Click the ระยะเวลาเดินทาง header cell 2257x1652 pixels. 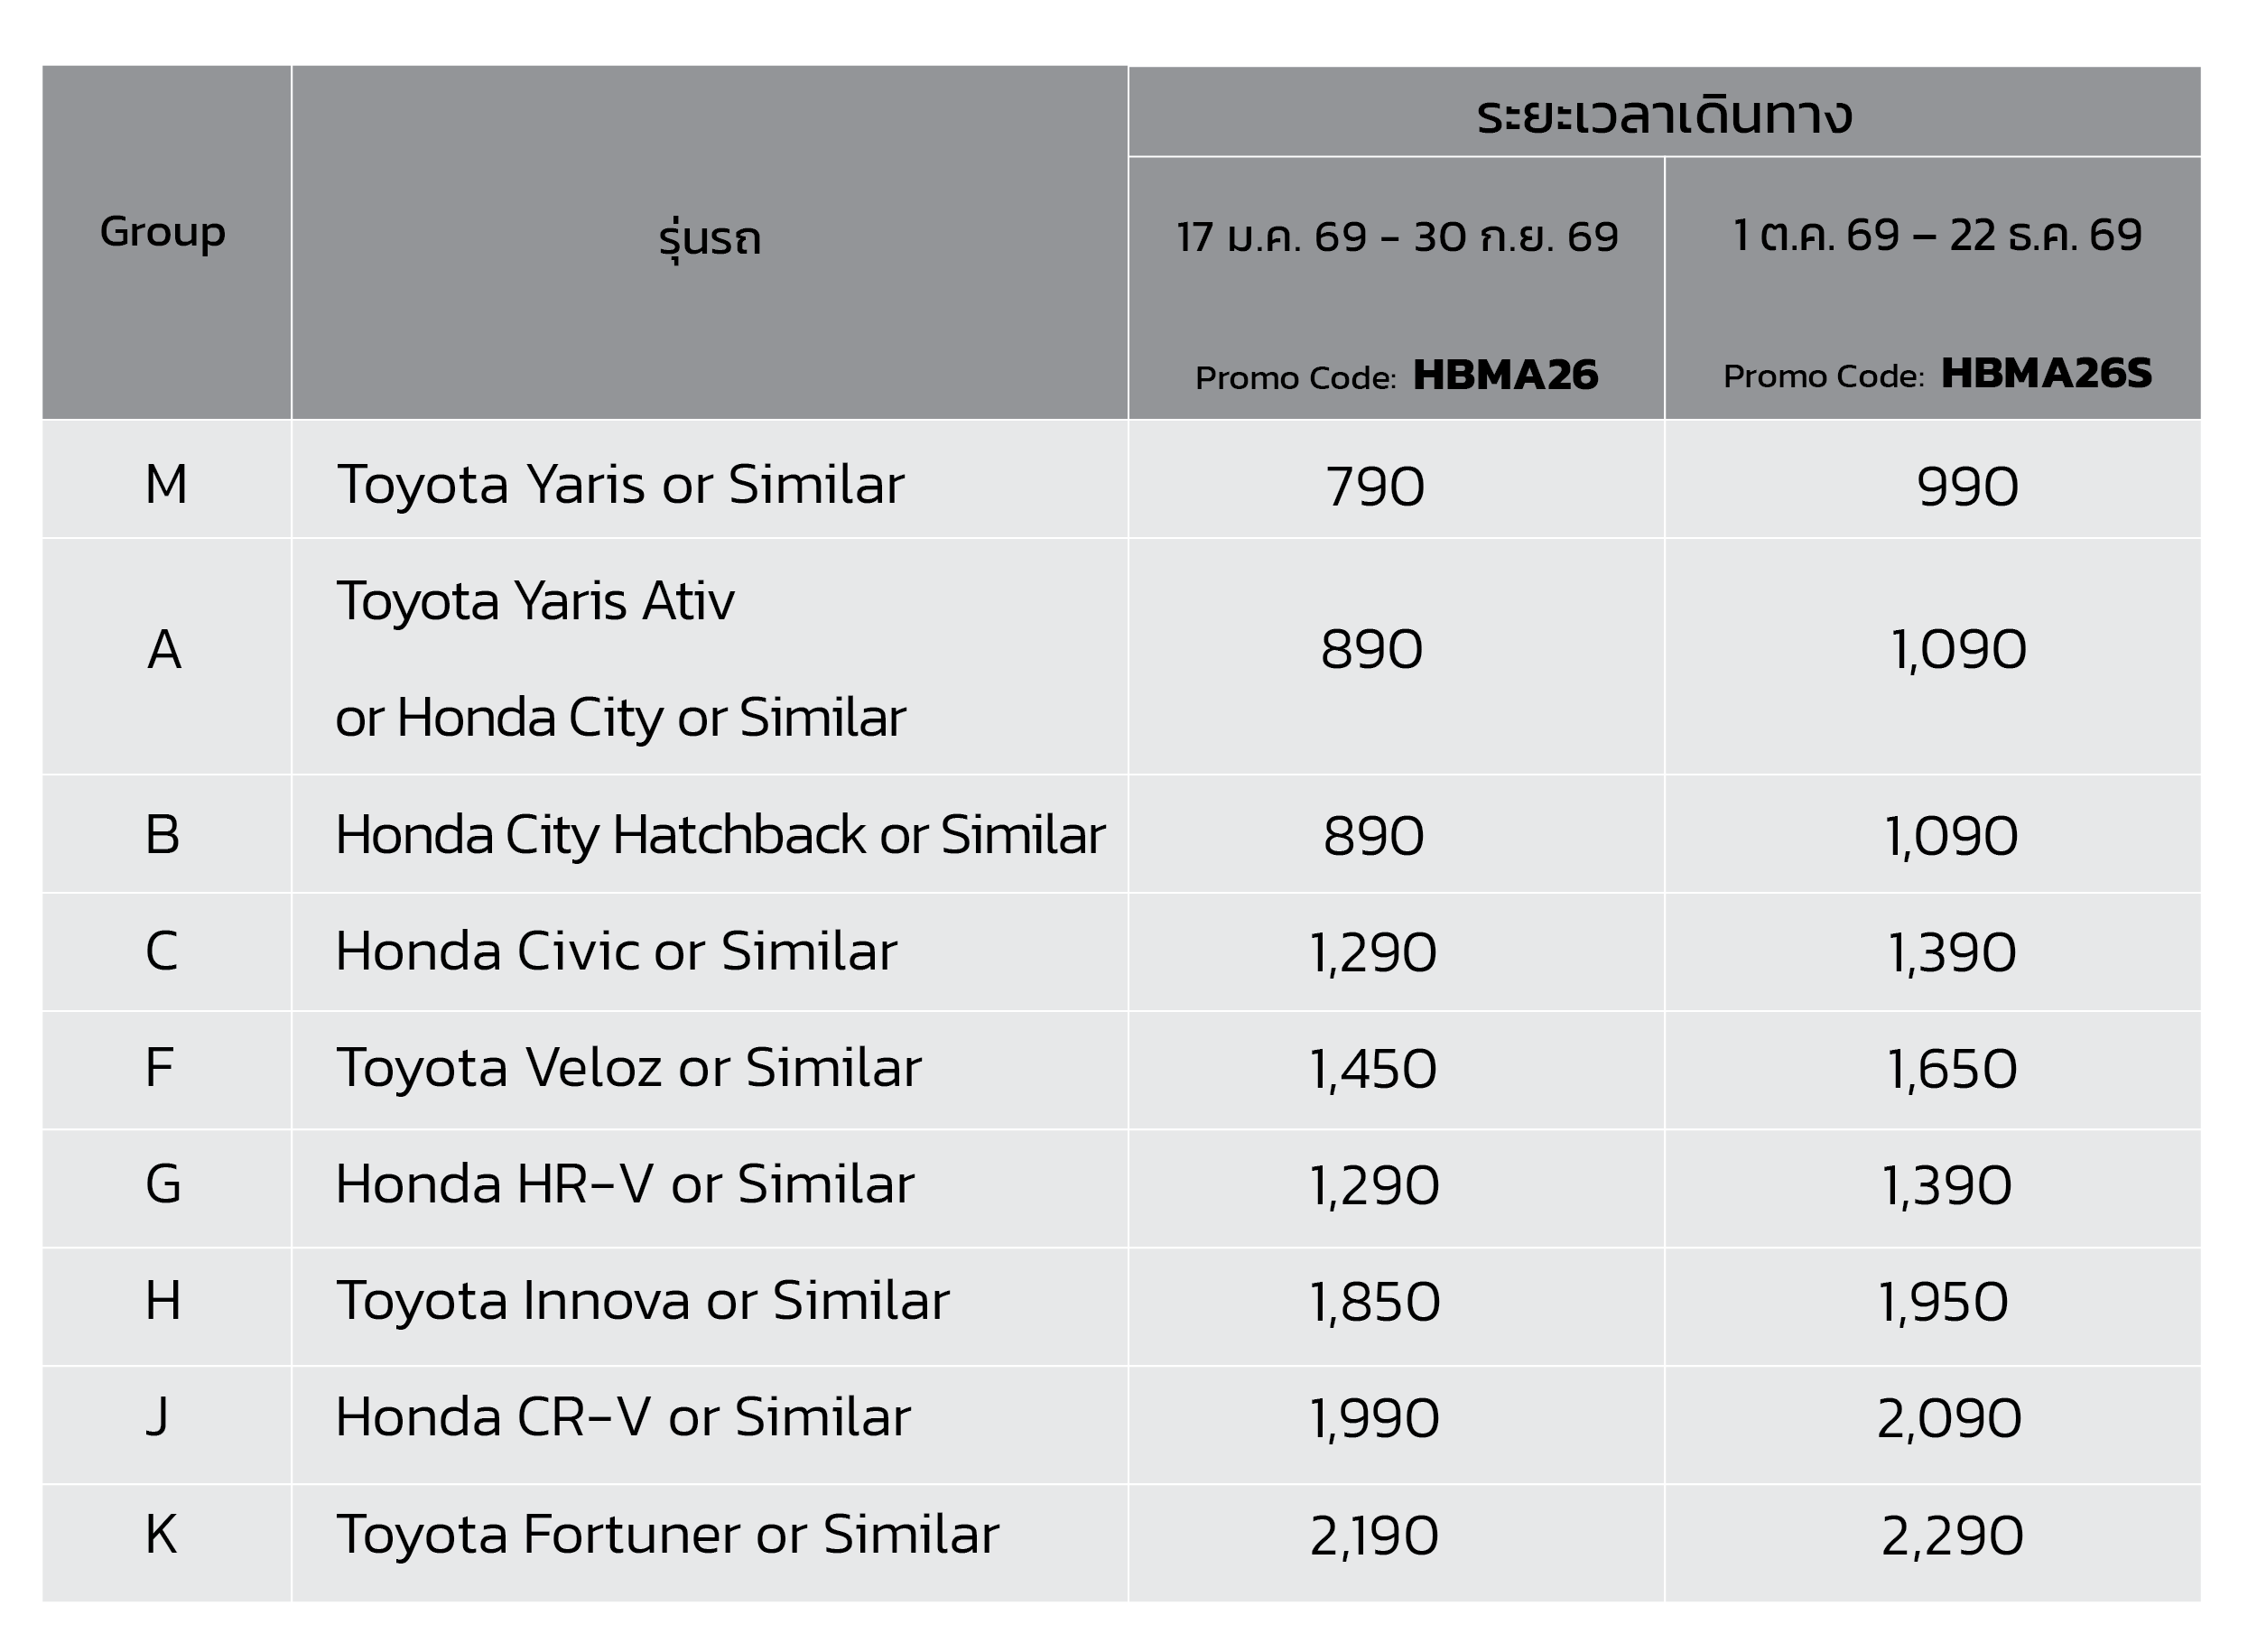[x=1663, y=114]
